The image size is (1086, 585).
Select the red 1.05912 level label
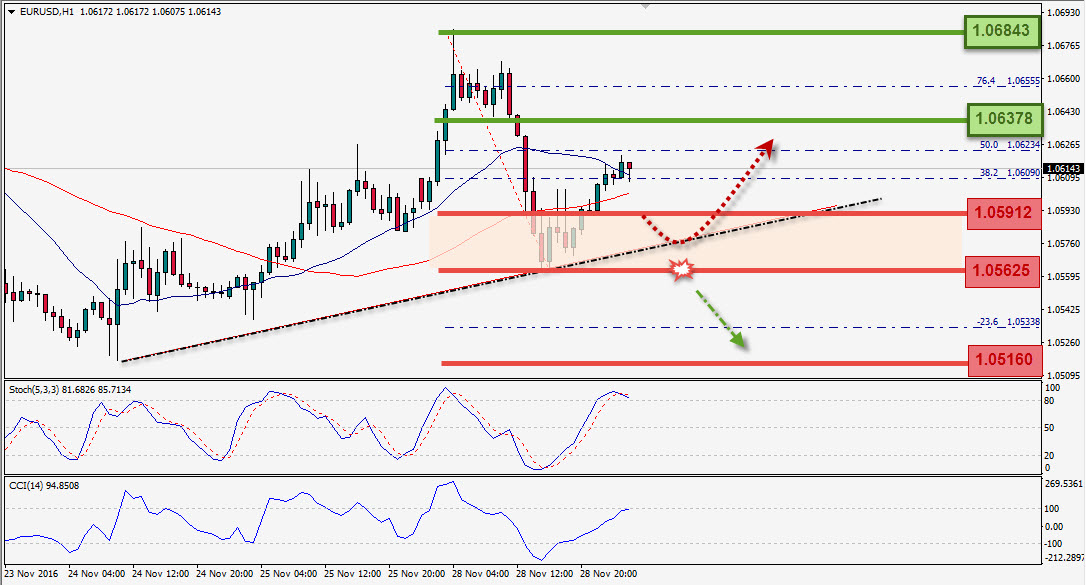(1003, 212)
